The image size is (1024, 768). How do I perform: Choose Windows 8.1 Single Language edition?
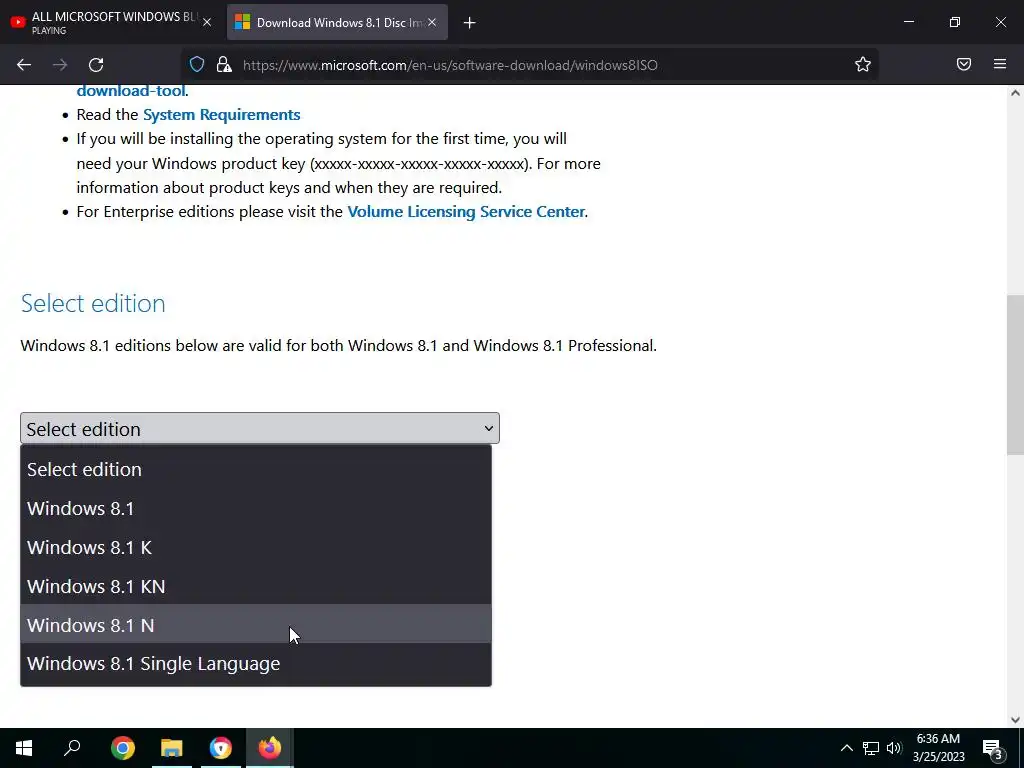click(256, 664)
